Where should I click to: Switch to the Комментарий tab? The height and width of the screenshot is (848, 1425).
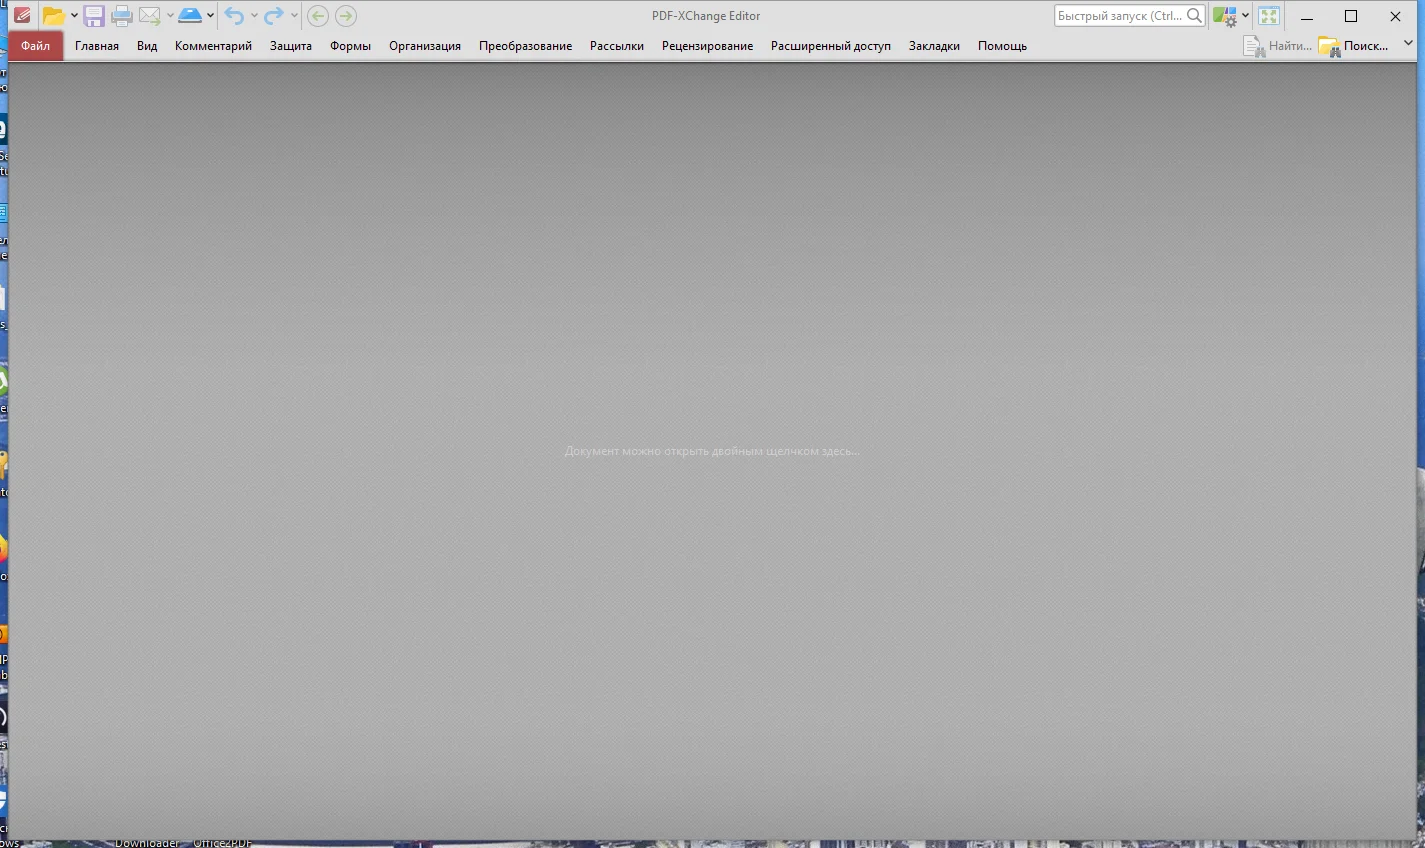tap(213, 46)
